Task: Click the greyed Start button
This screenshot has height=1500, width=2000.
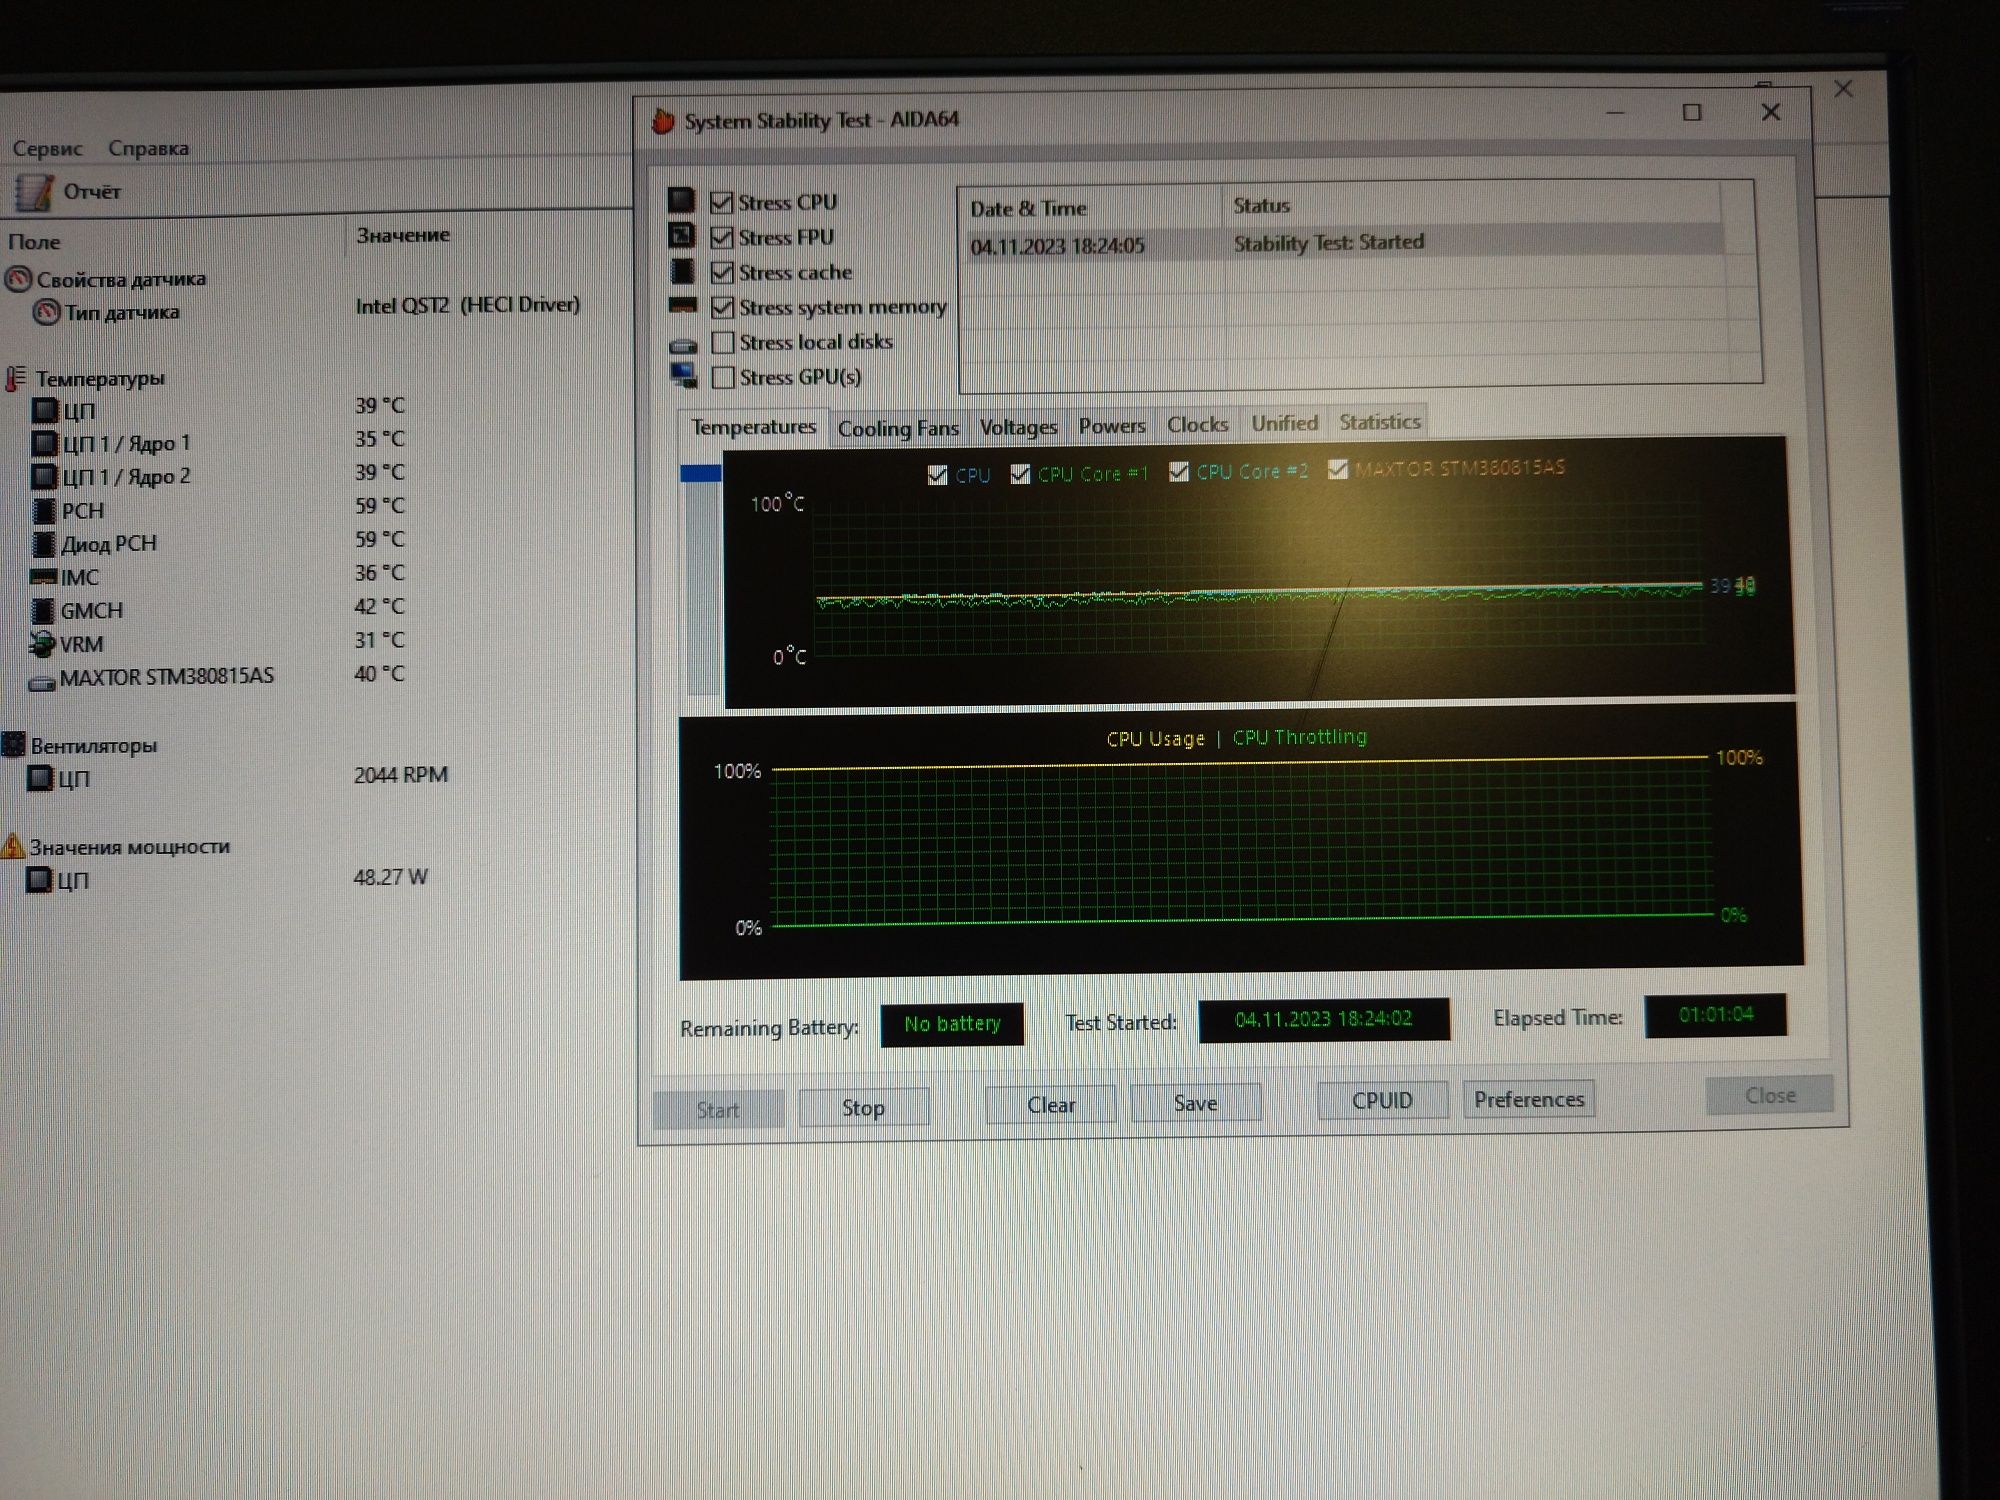Action: click(x=718, y=1109)
